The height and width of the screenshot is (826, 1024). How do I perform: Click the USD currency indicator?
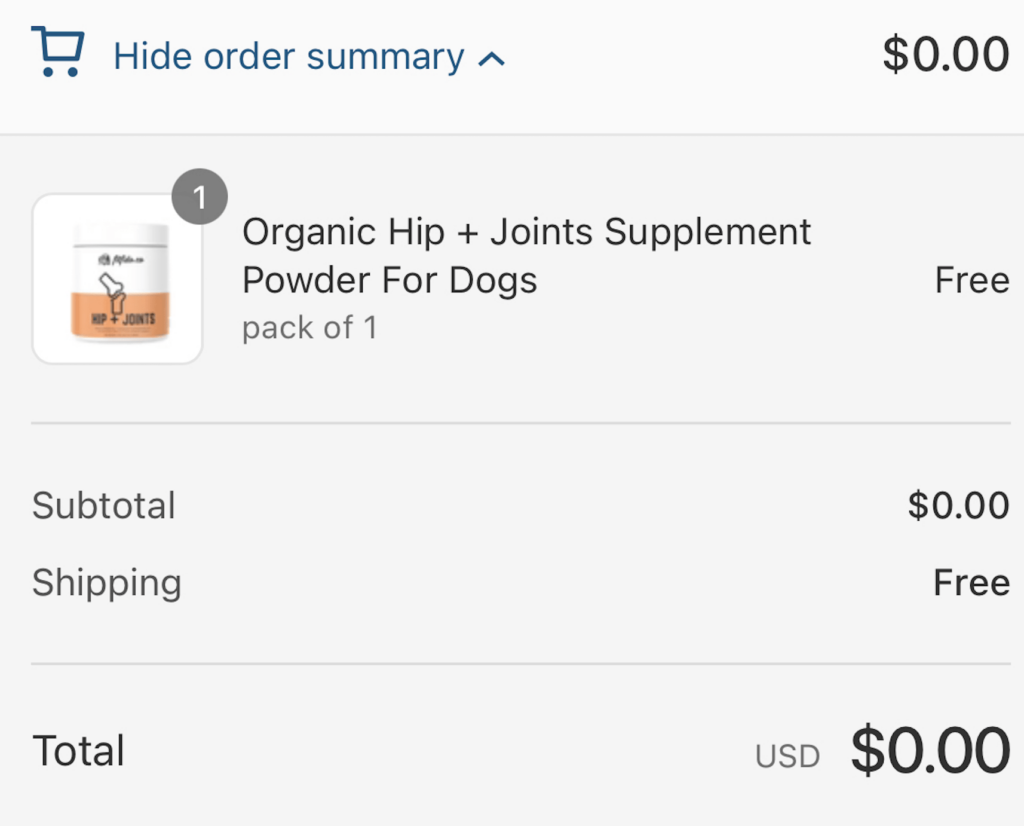coord(787,757)
